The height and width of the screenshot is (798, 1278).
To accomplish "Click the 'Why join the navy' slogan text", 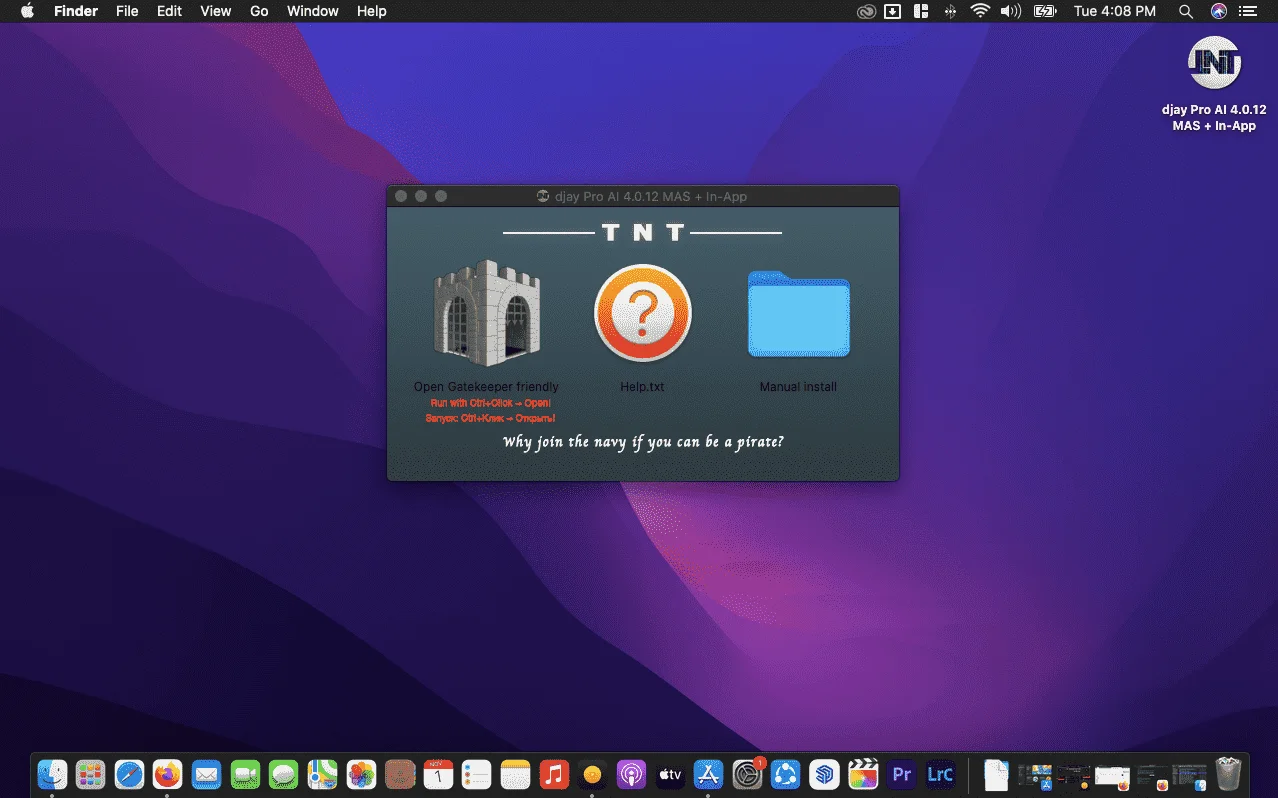I will click(x=643, y=441).
